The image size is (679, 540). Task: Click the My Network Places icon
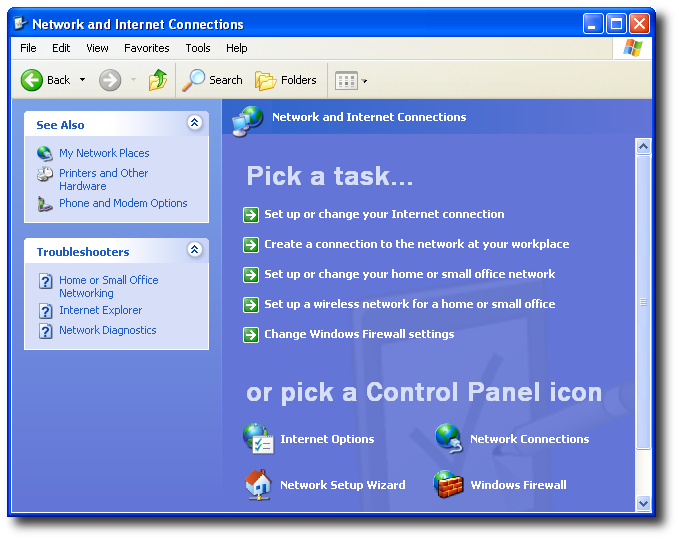pyautogui.click(x=45, y=153)
